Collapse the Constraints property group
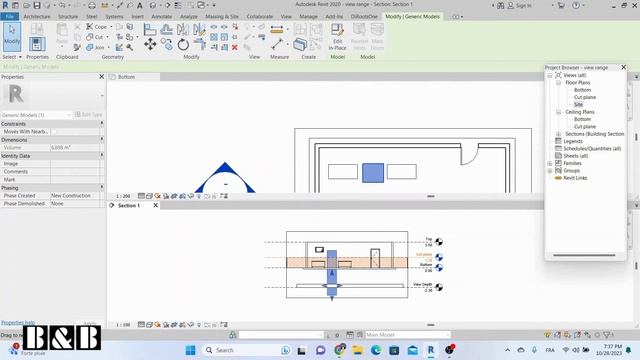The image size is (640, 360). [102, 123]
